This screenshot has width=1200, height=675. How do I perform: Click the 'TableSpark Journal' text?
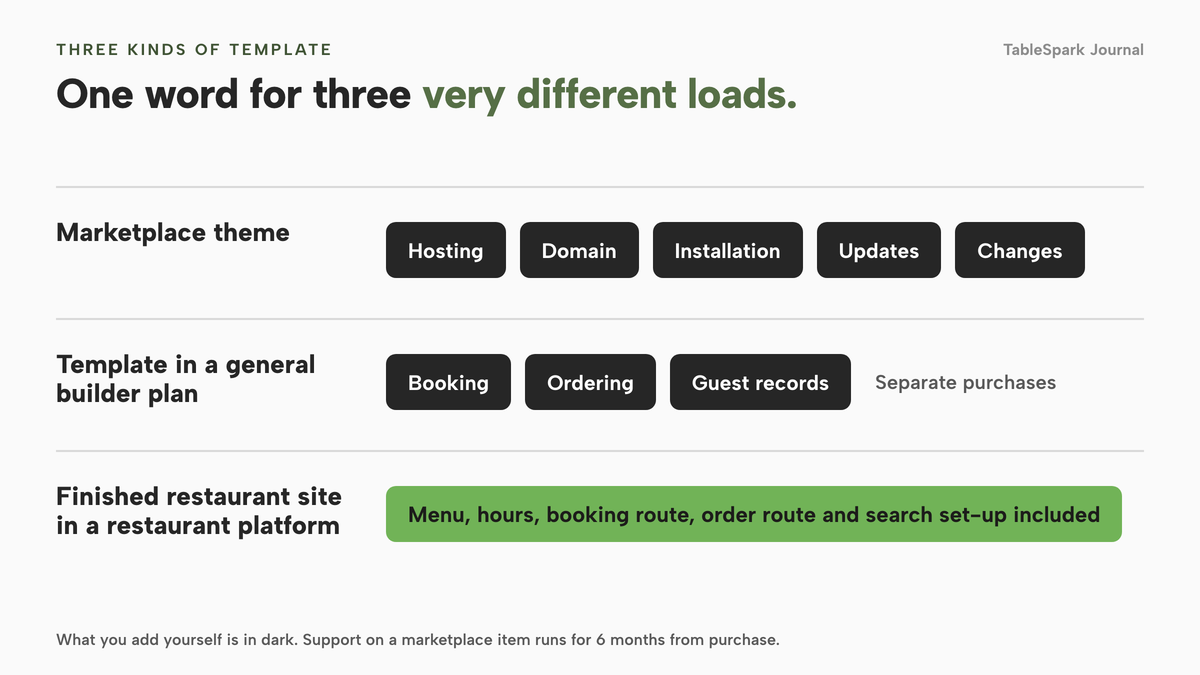pos(1073,50)
